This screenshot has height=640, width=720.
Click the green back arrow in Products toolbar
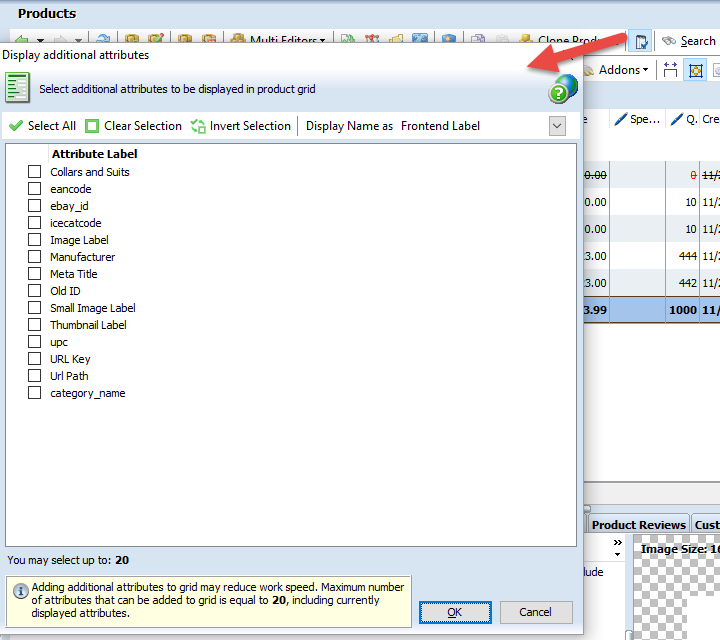click(21, 39)
